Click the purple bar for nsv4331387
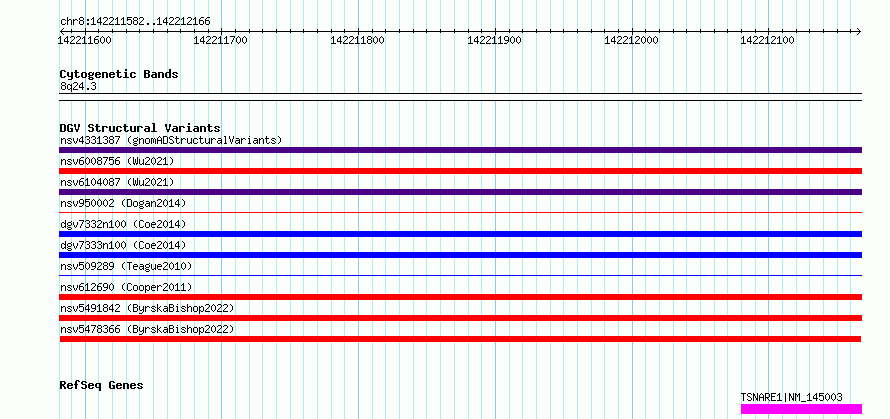 coord(460,150)
